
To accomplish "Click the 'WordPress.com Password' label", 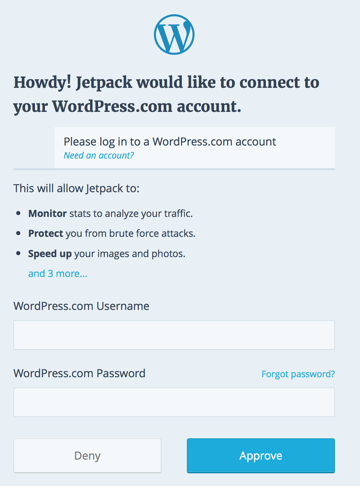I will [79, 373].
